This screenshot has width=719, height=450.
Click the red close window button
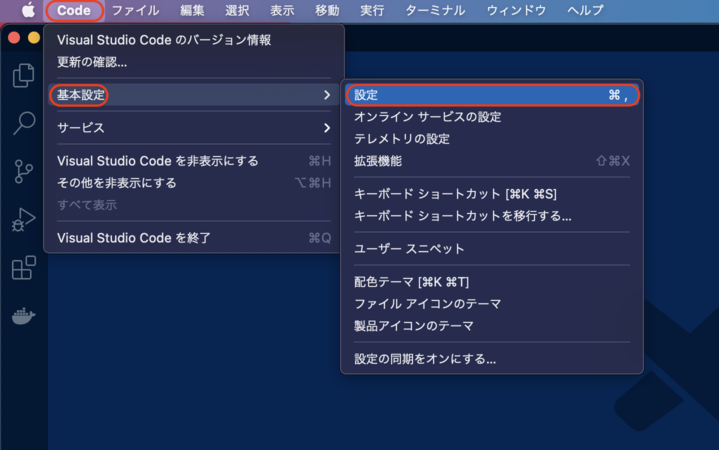click(14, 38)
